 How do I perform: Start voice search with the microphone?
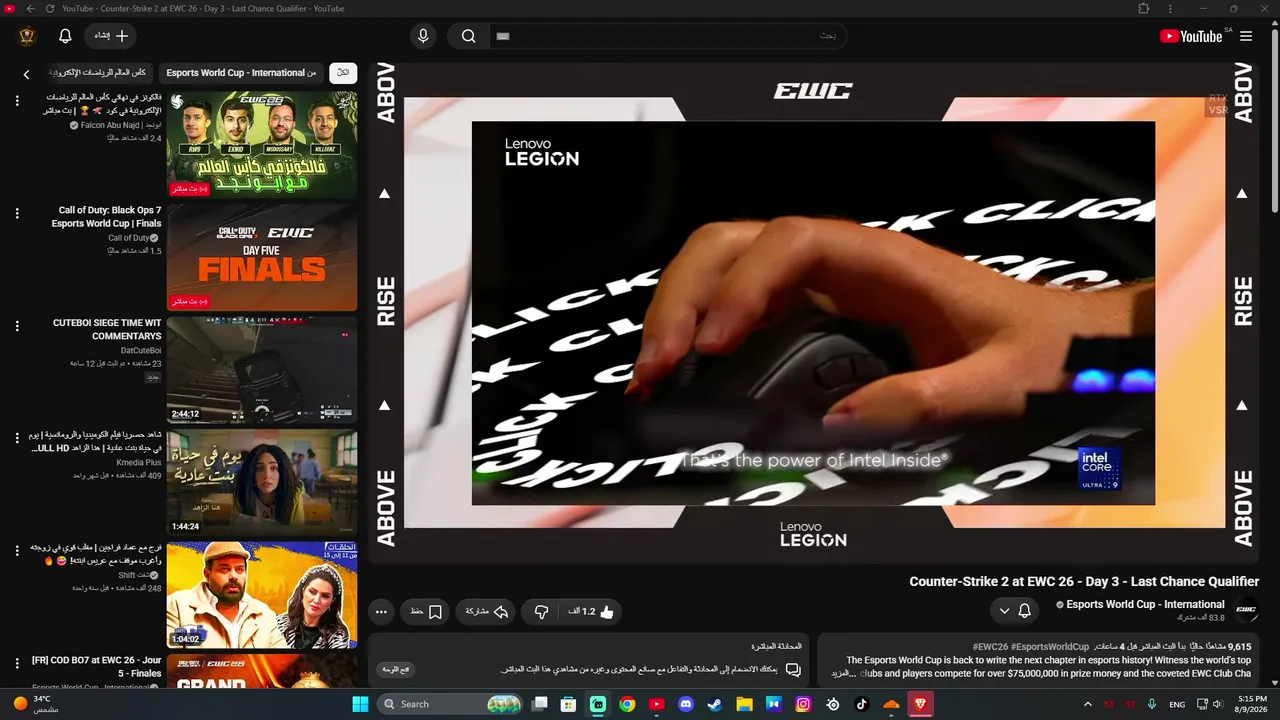coord(423,36)
